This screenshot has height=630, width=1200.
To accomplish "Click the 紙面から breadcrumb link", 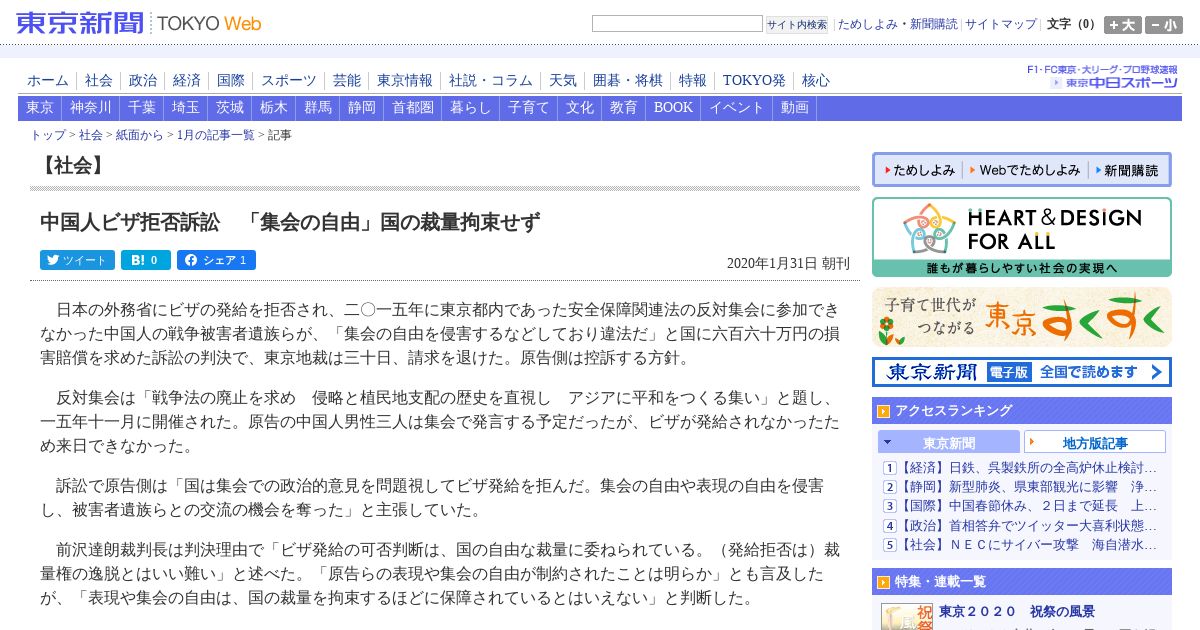I will point(139,135).
